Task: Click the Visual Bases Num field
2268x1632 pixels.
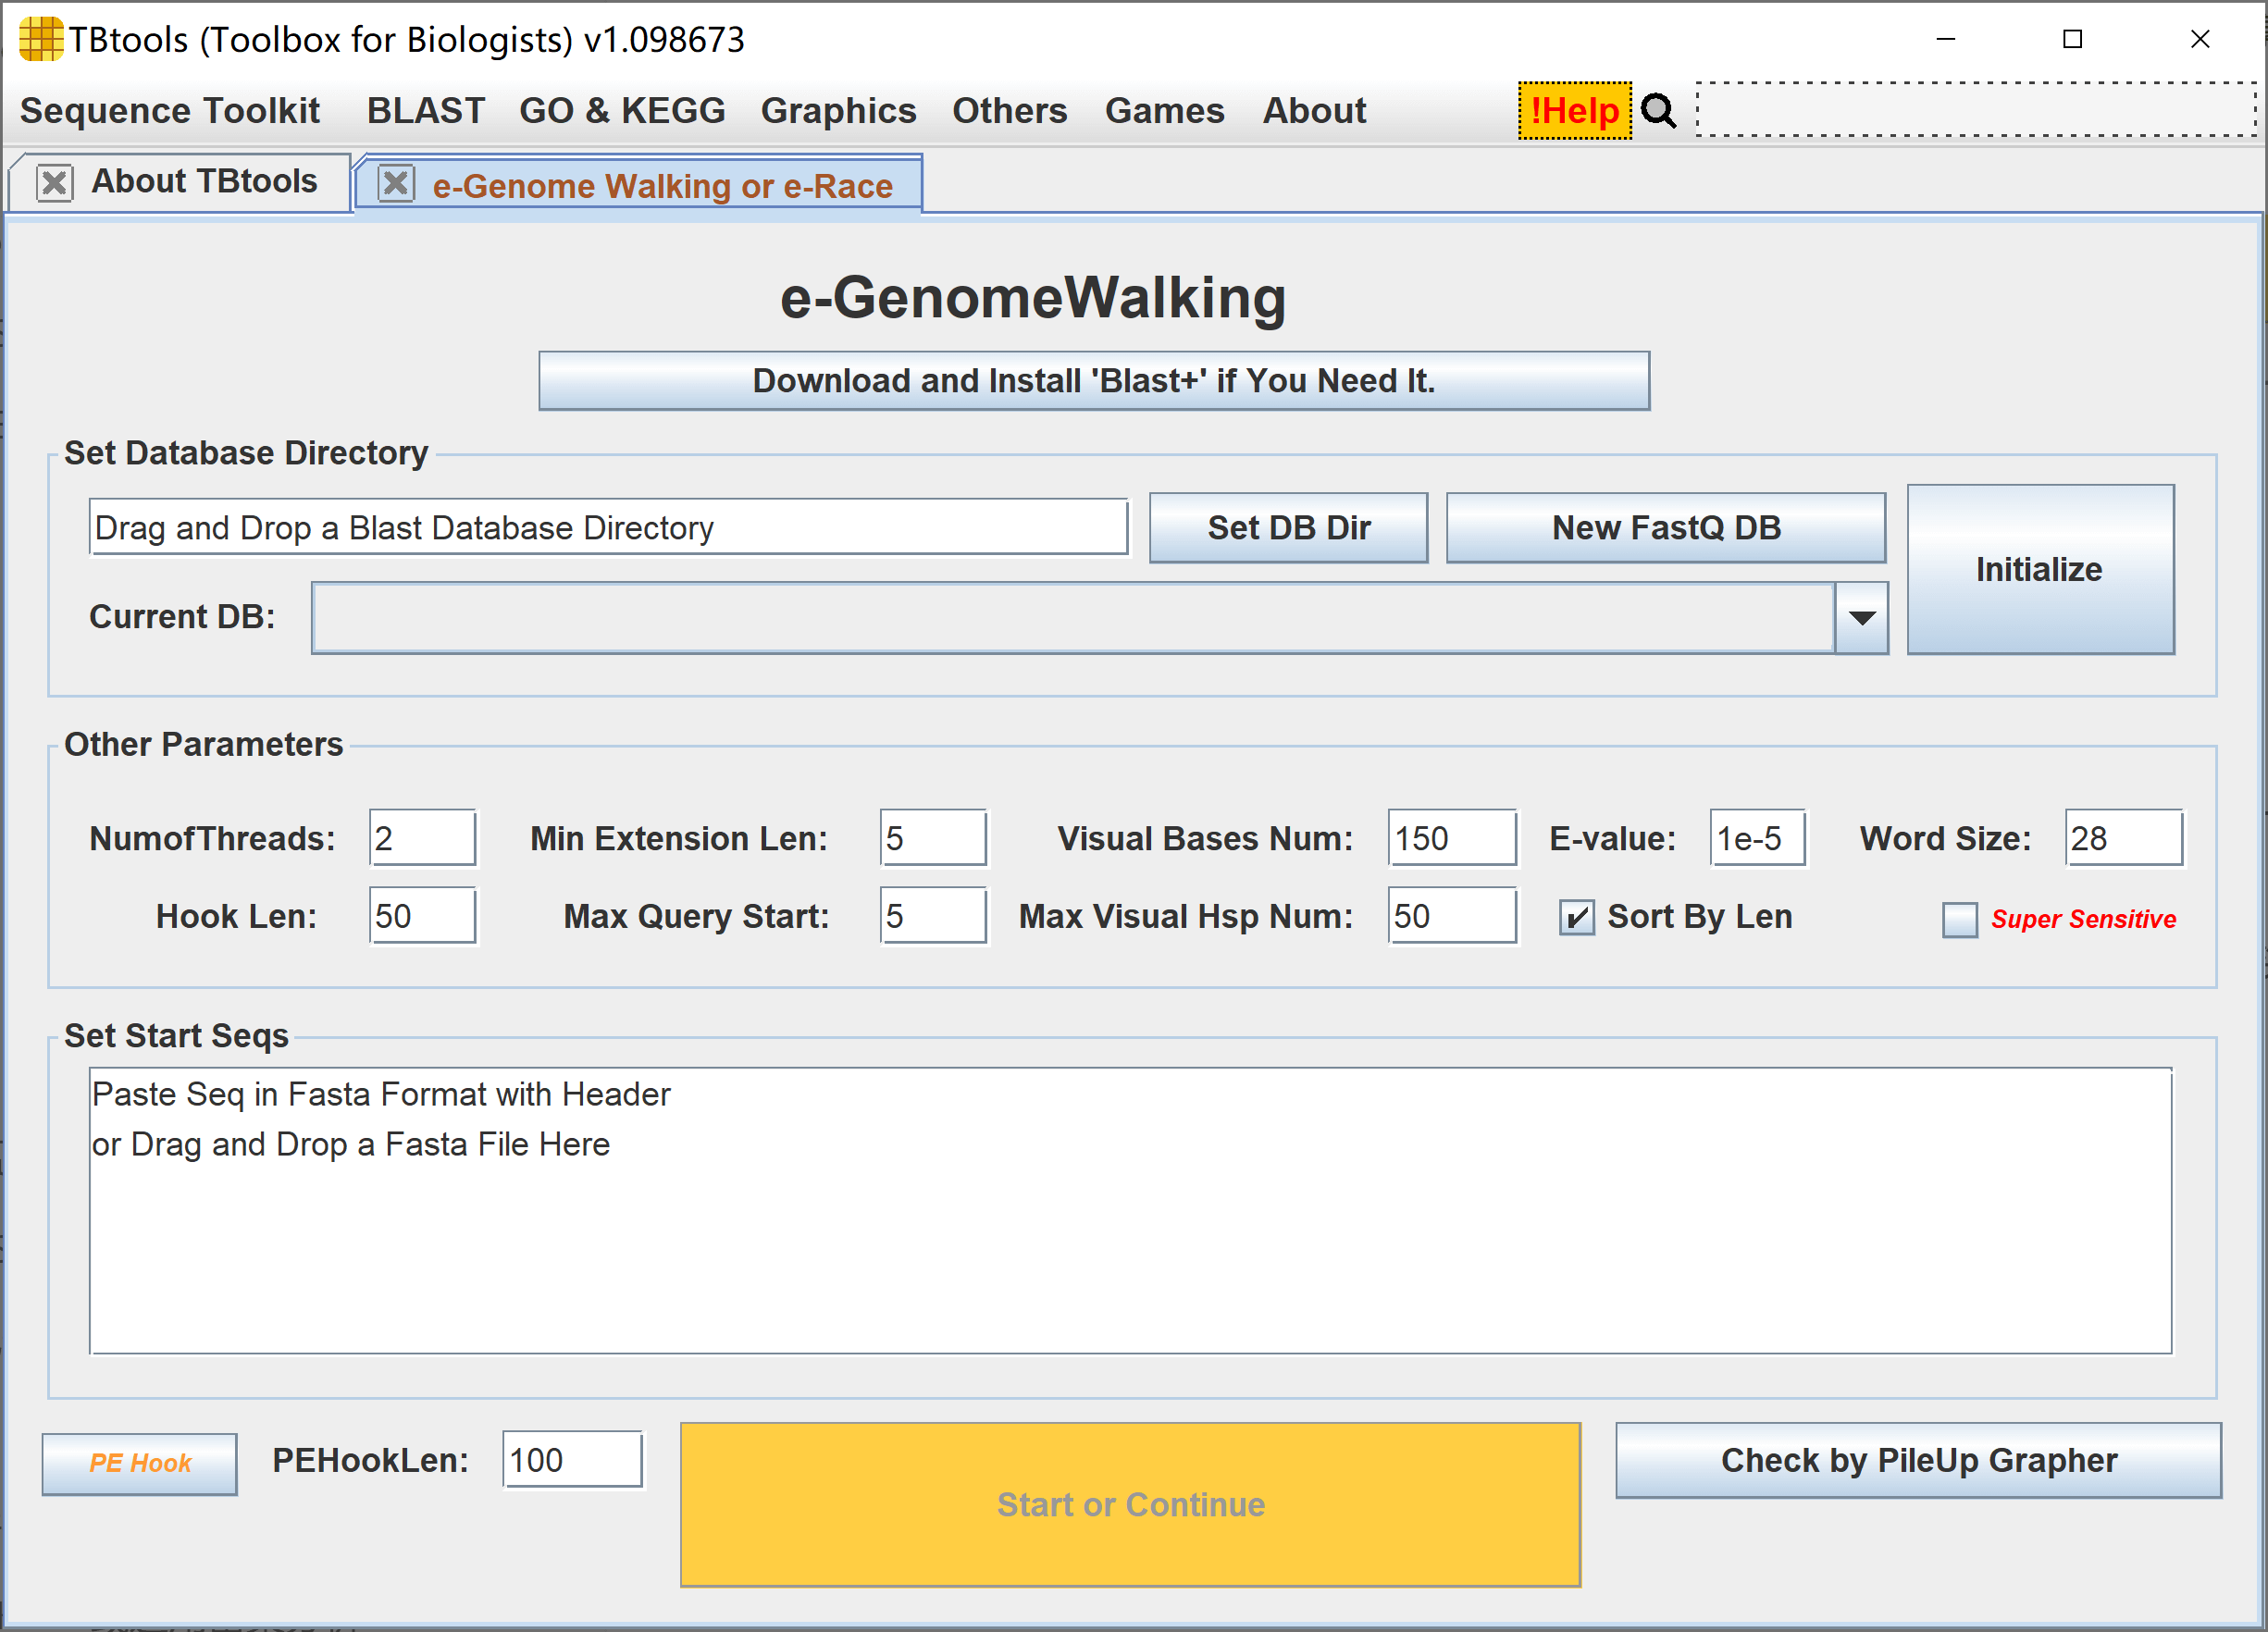Action: pos(1451,838)
